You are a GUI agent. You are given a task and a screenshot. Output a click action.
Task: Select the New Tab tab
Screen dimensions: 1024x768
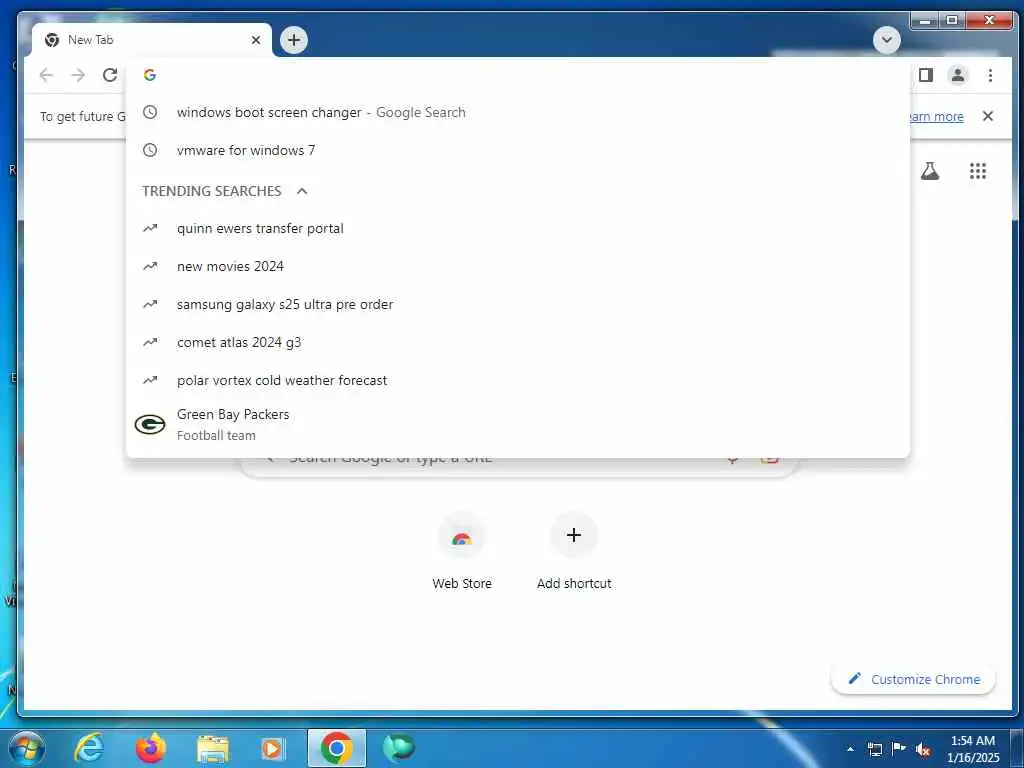click(x=152, y=40)
